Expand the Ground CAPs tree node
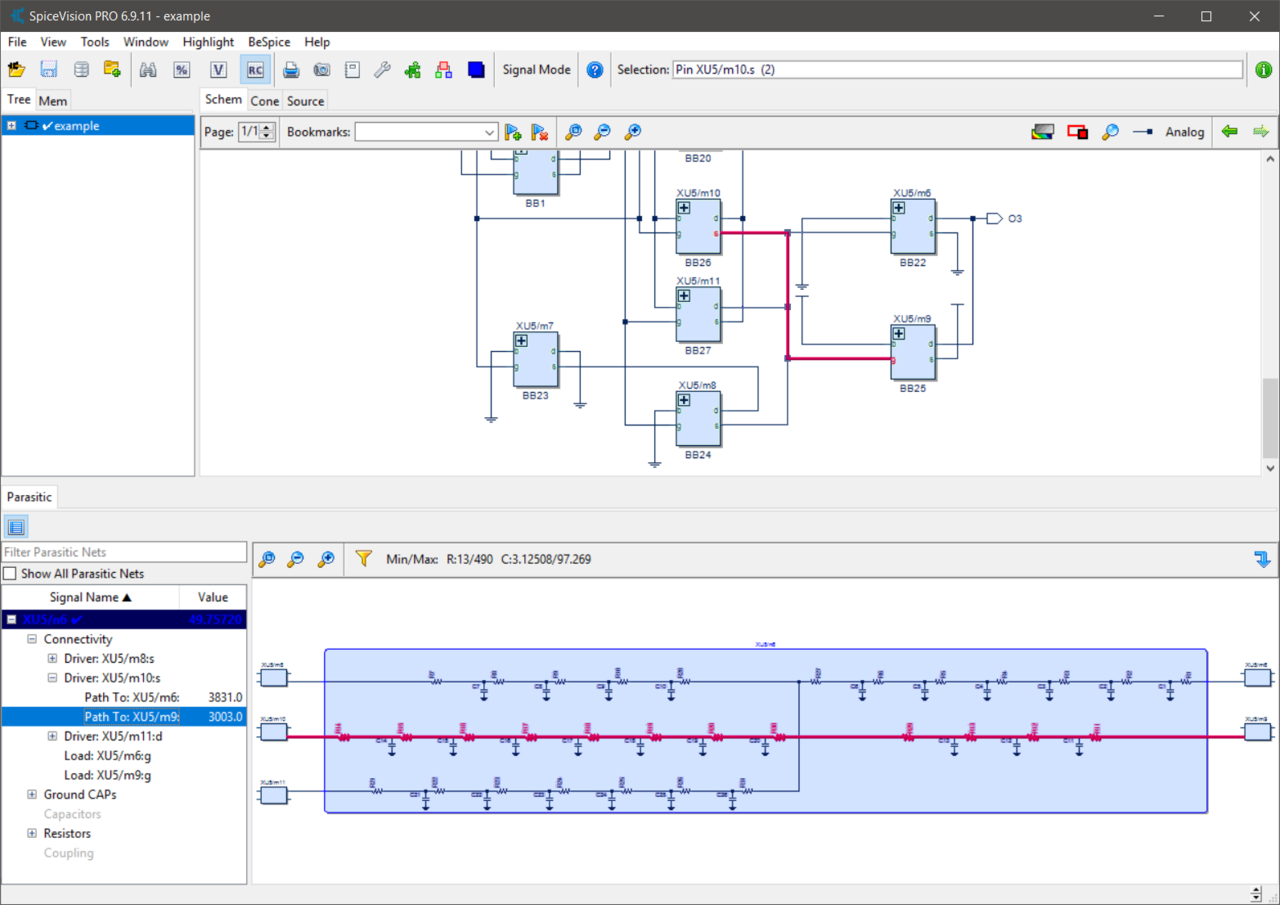 pyautogui.click(x=32, y=795)
